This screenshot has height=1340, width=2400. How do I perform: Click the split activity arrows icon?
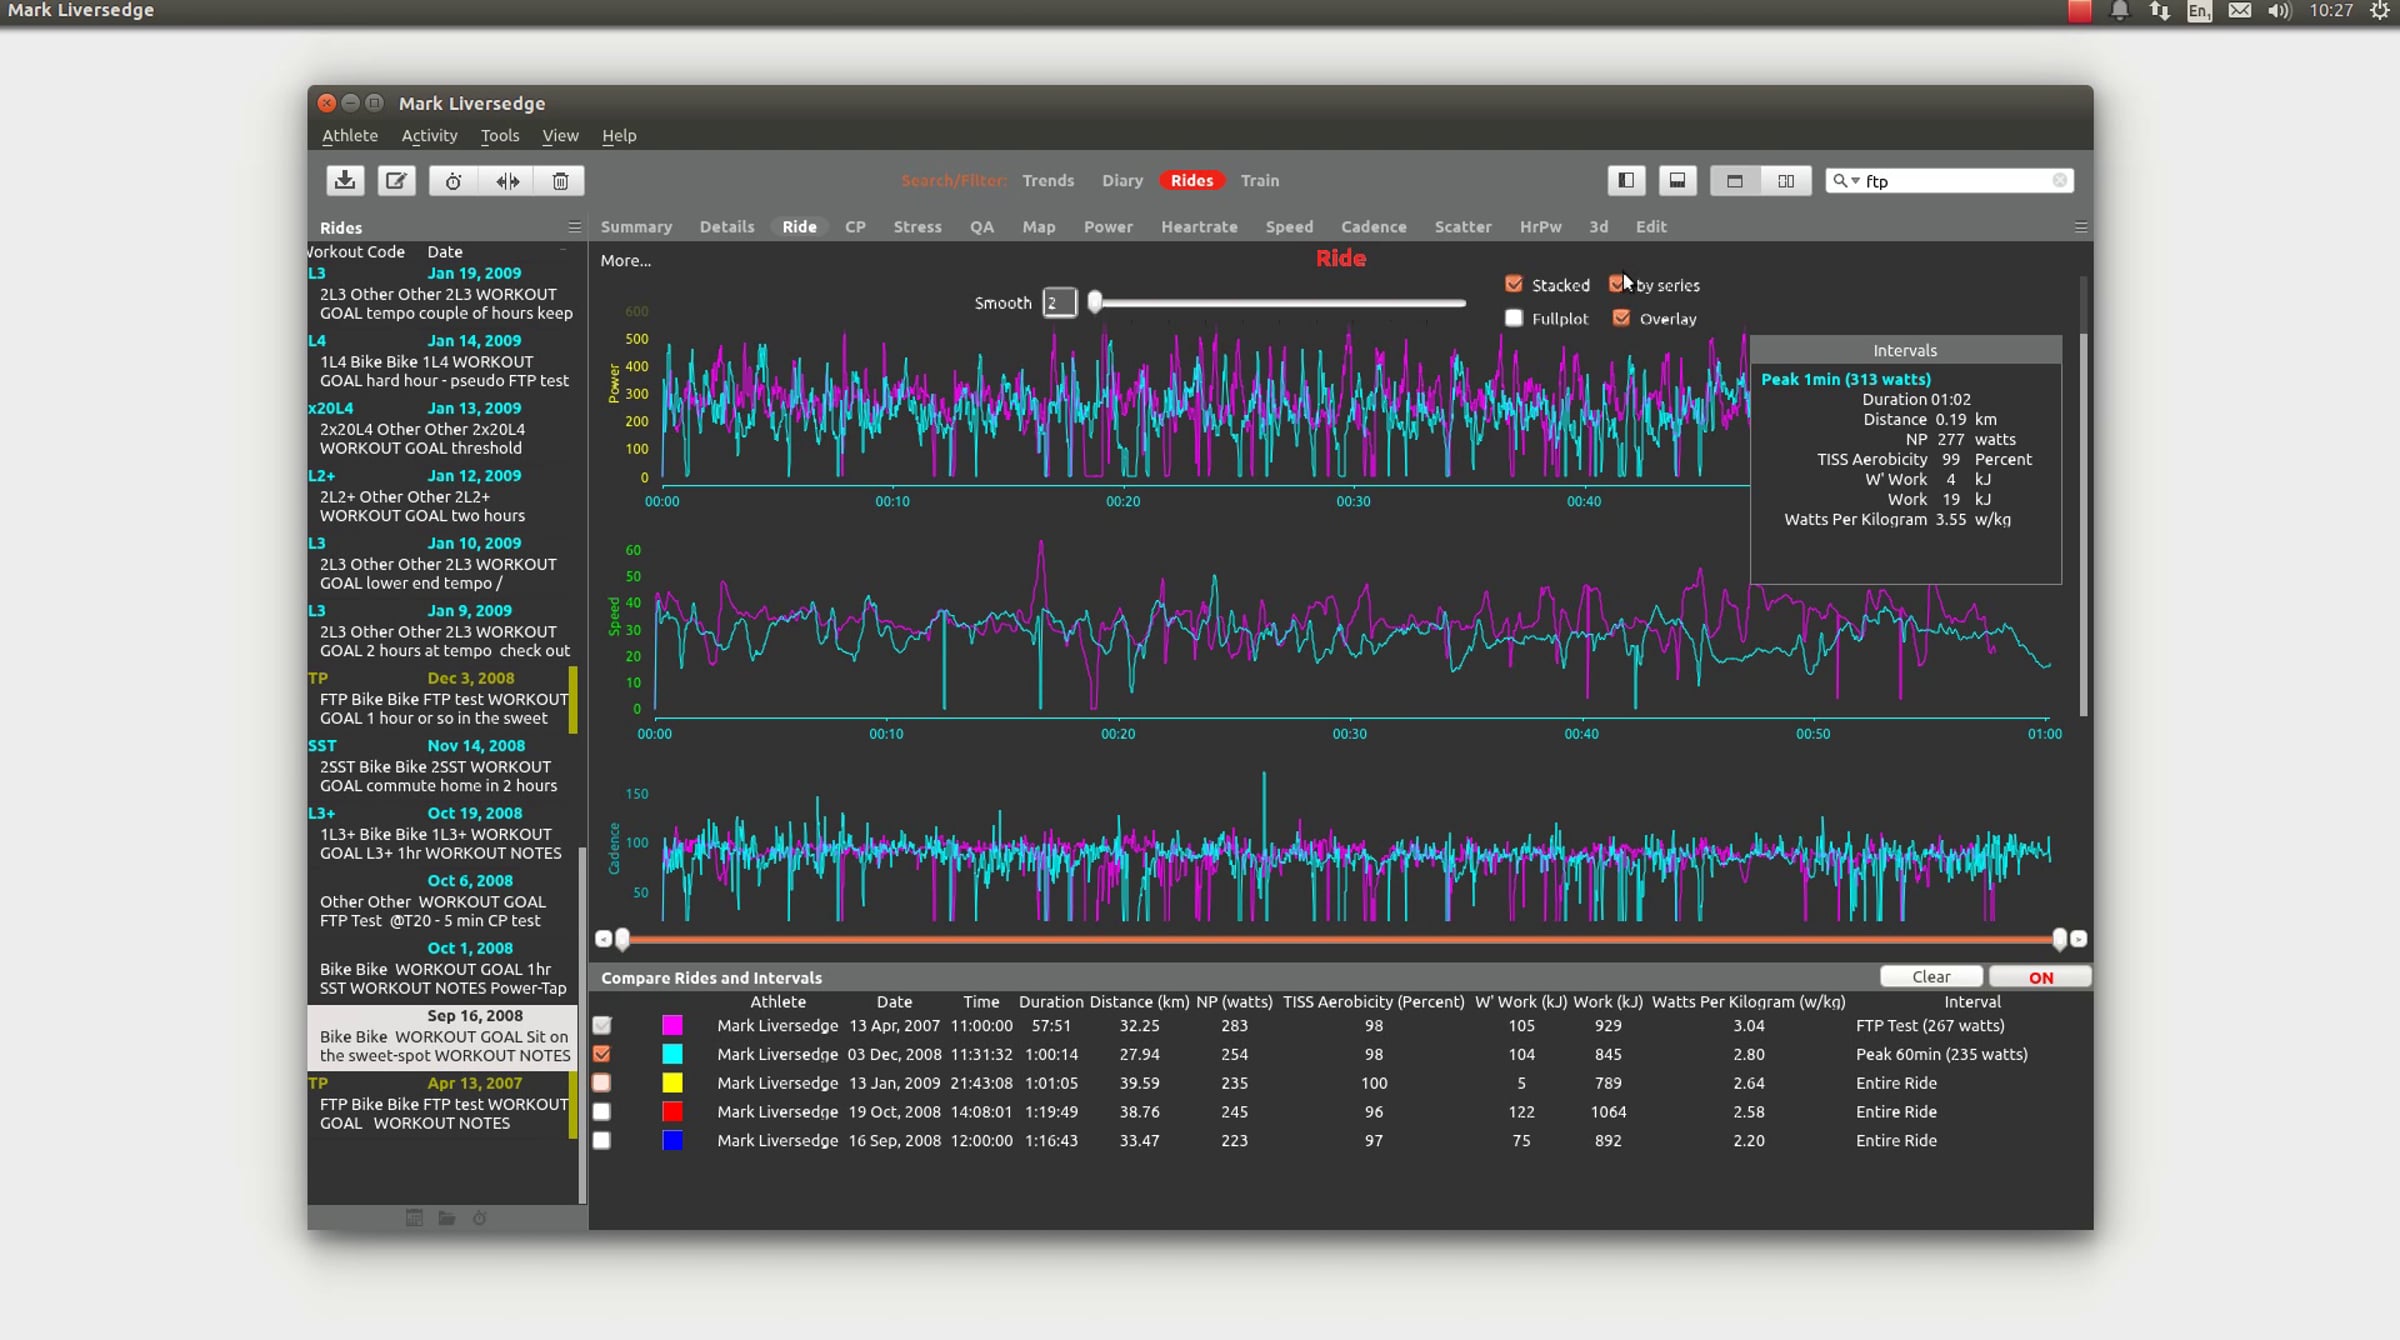507,180
